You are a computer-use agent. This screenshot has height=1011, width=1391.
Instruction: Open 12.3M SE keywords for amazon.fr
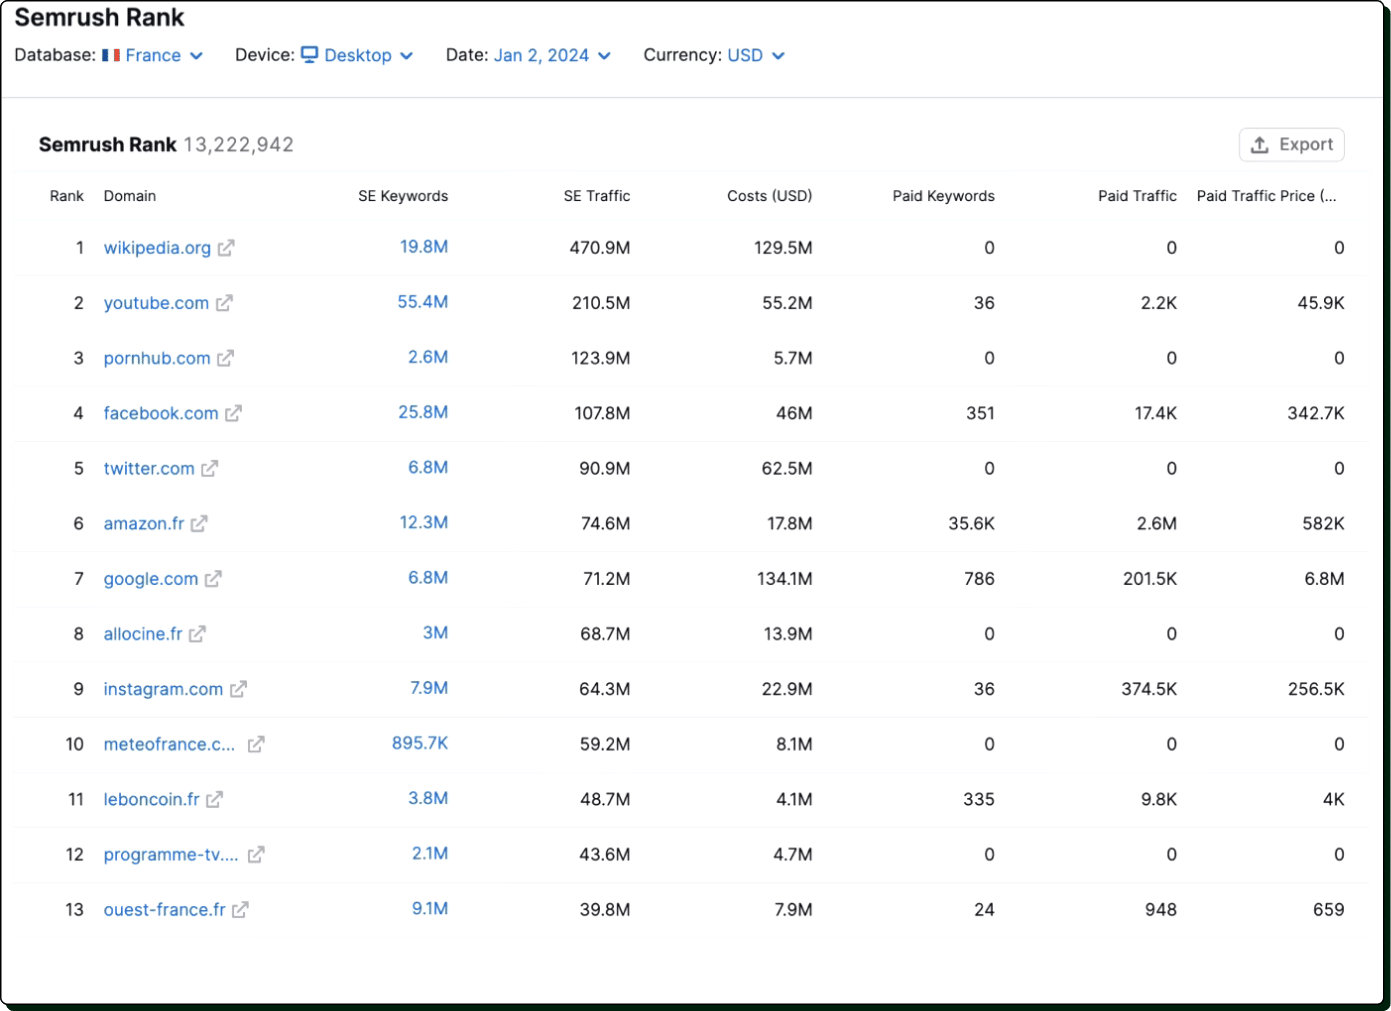pos(424,522)
